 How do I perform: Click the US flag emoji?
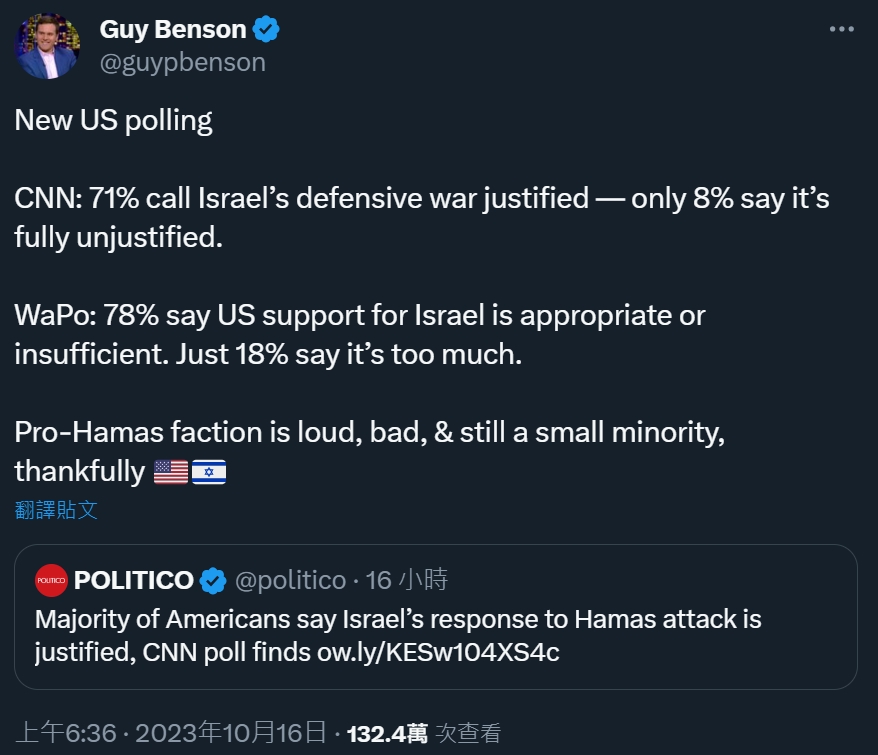pyautogui.click(x=171, y=471)
